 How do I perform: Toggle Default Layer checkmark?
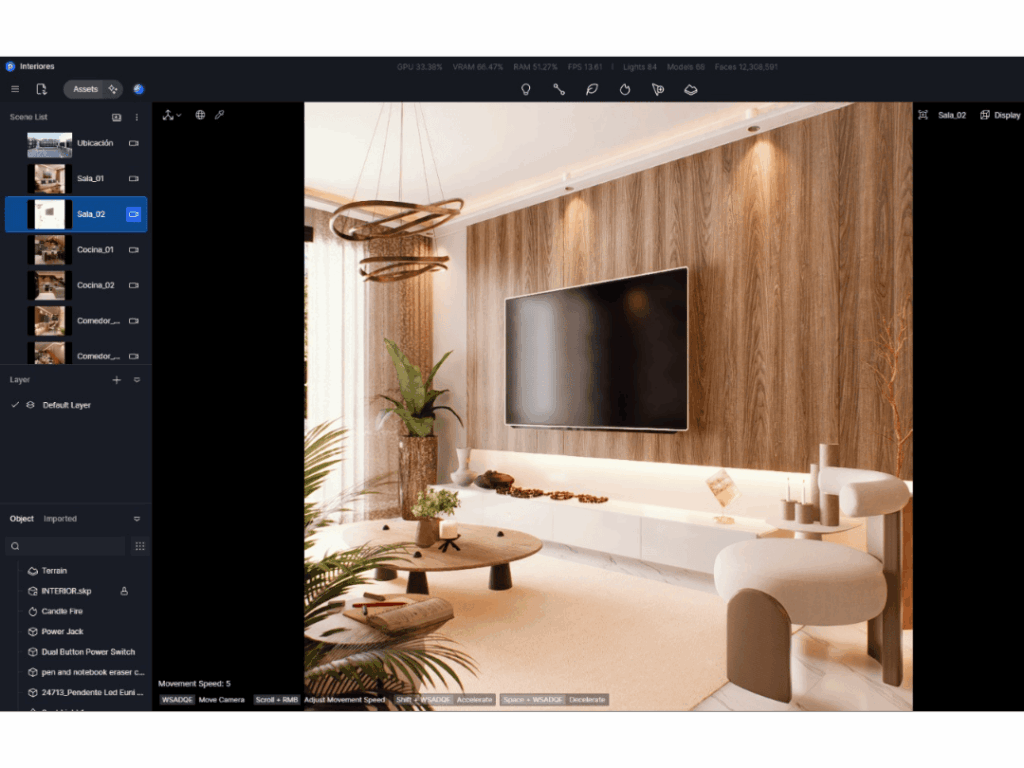coord(15,405)
